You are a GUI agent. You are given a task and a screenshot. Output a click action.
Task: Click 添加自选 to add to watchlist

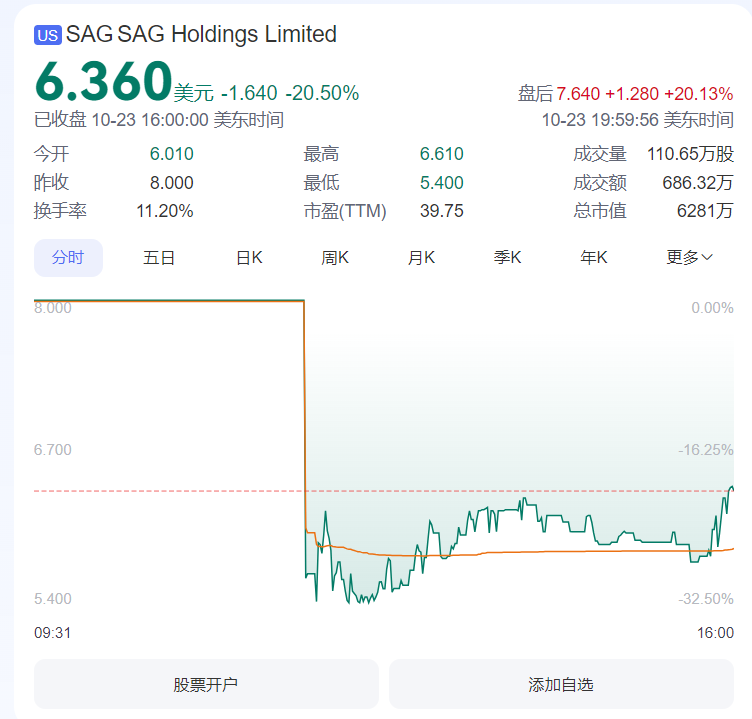(x=561, y=685)
